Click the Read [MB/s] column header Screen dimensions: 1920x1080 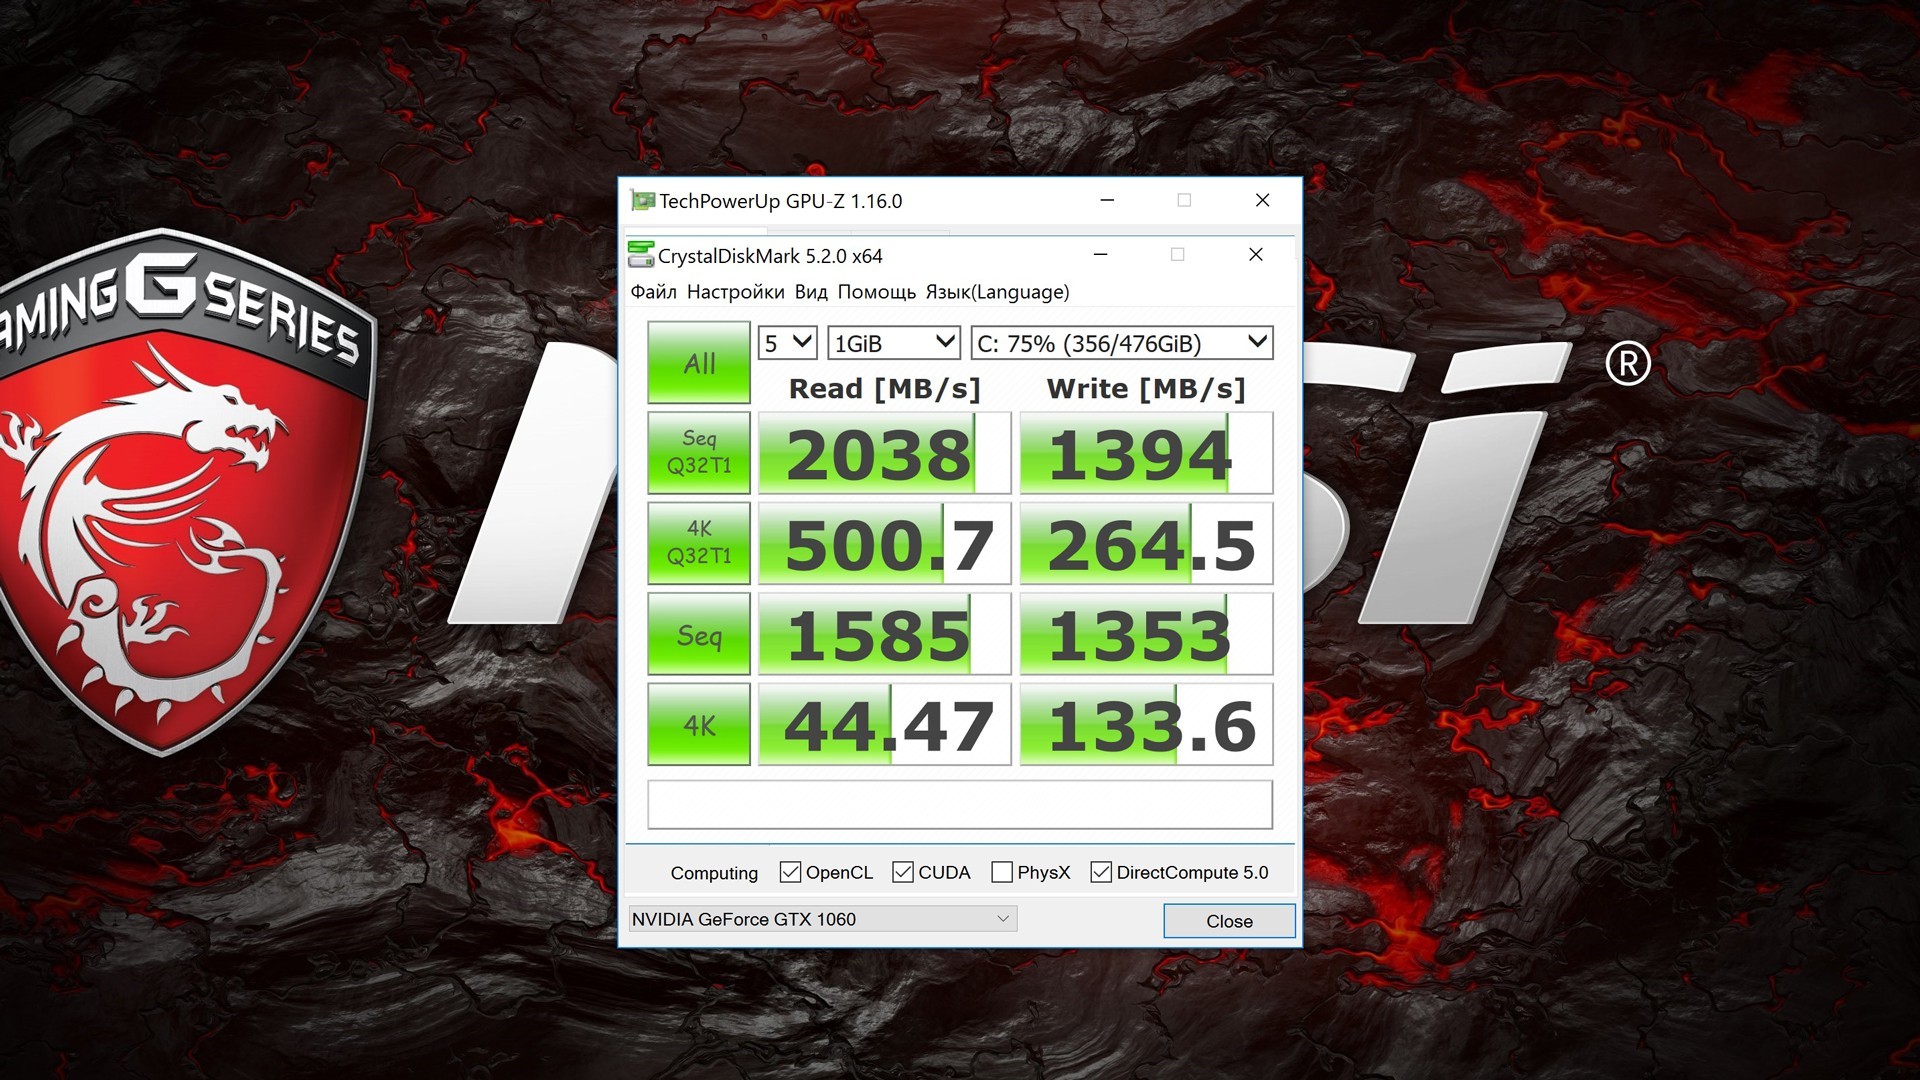click(x=884, y=388)
